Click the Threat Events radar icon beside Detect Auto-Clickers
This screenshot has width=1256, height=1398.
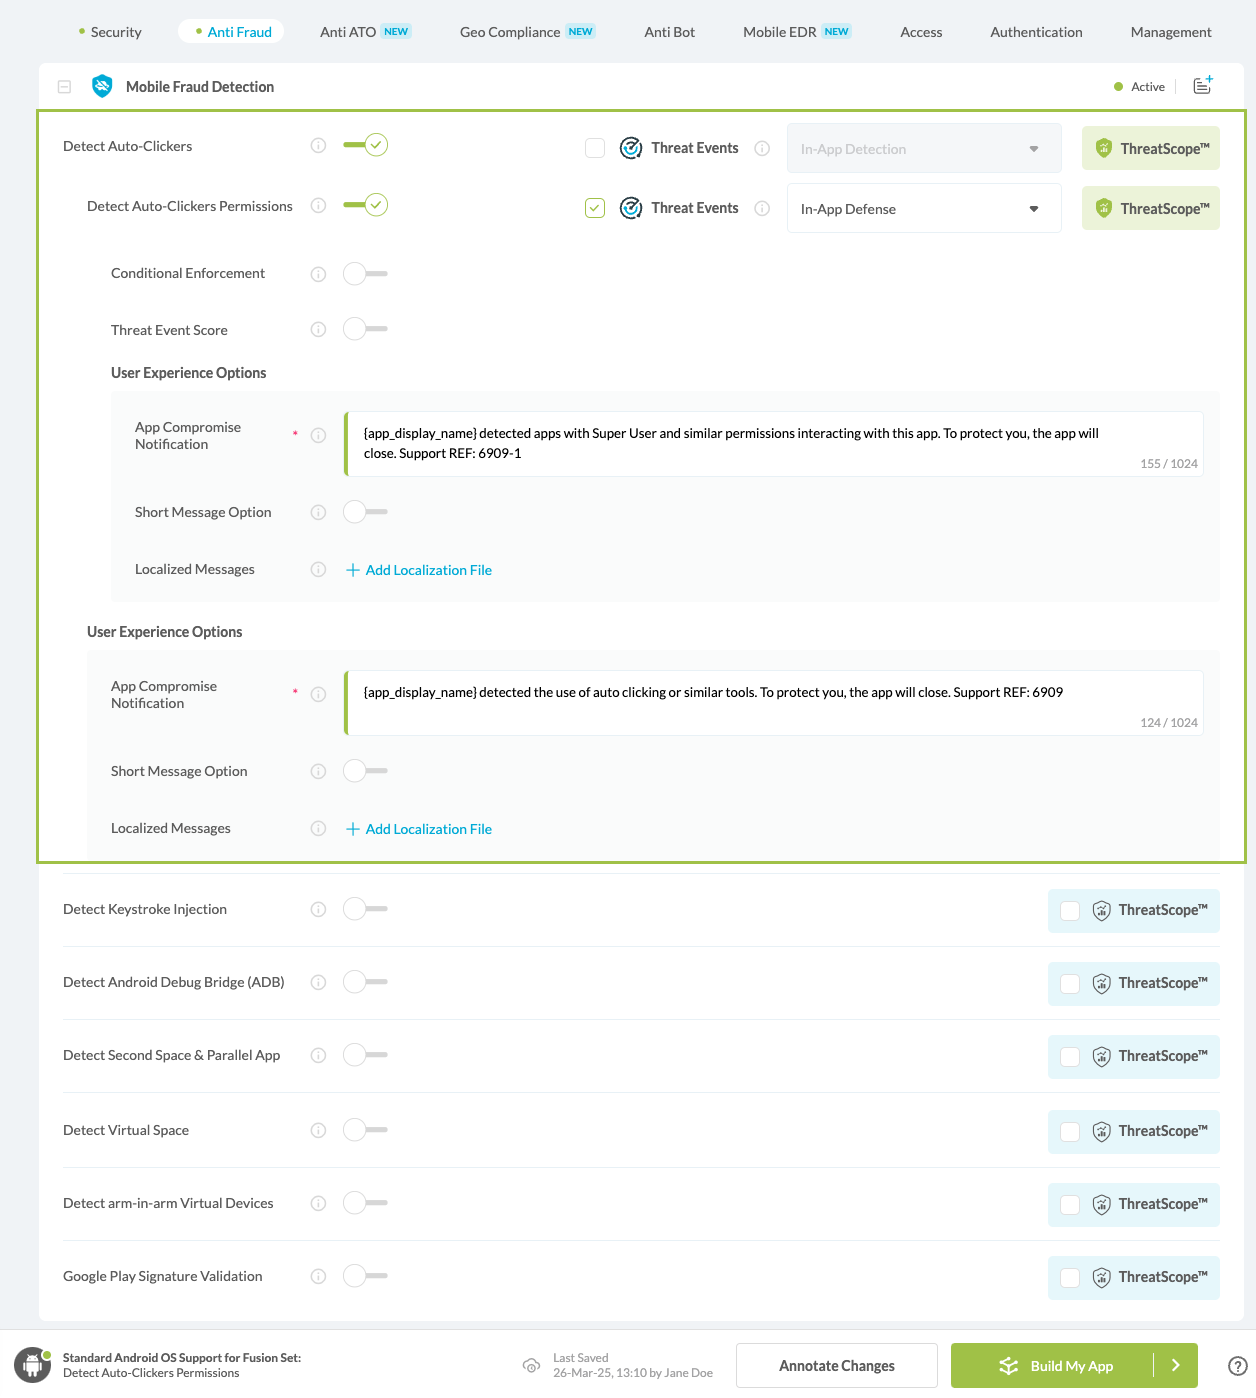click(x=631, y=147)
